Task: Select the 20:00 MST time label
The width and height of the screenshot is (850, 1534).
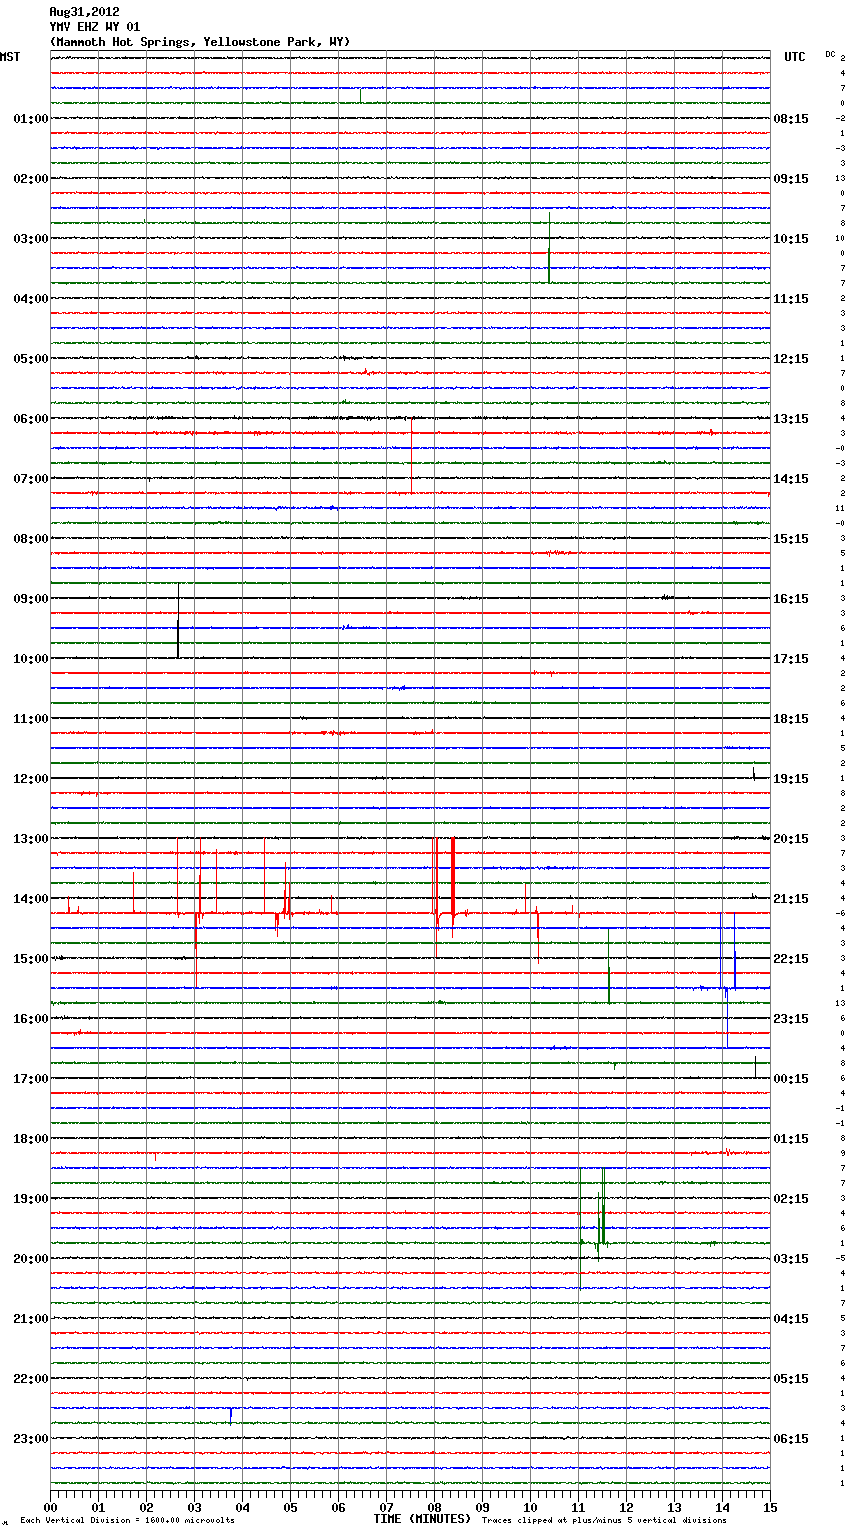Action: (30, 1259)
